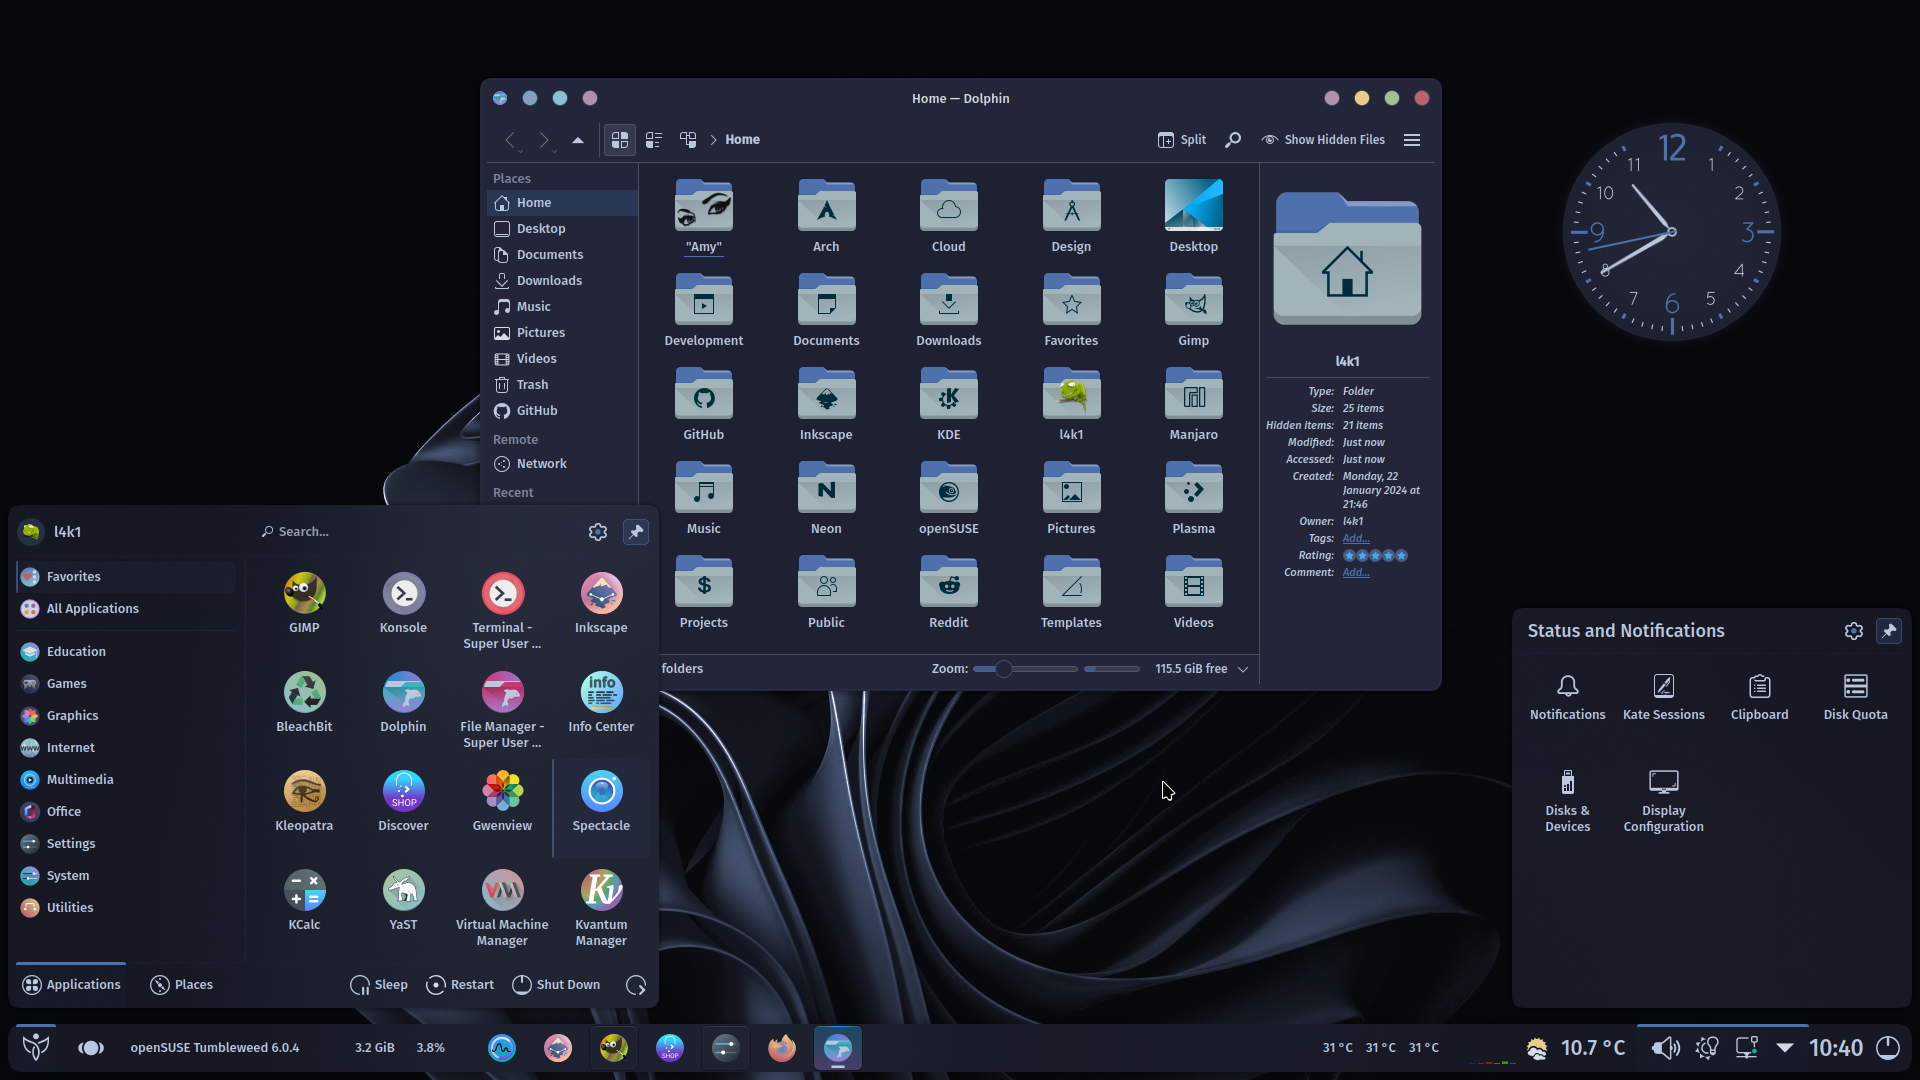Launch BleachBit from the launcher
This screenshot has width=1920, height=1080.
tap(304, 702)
